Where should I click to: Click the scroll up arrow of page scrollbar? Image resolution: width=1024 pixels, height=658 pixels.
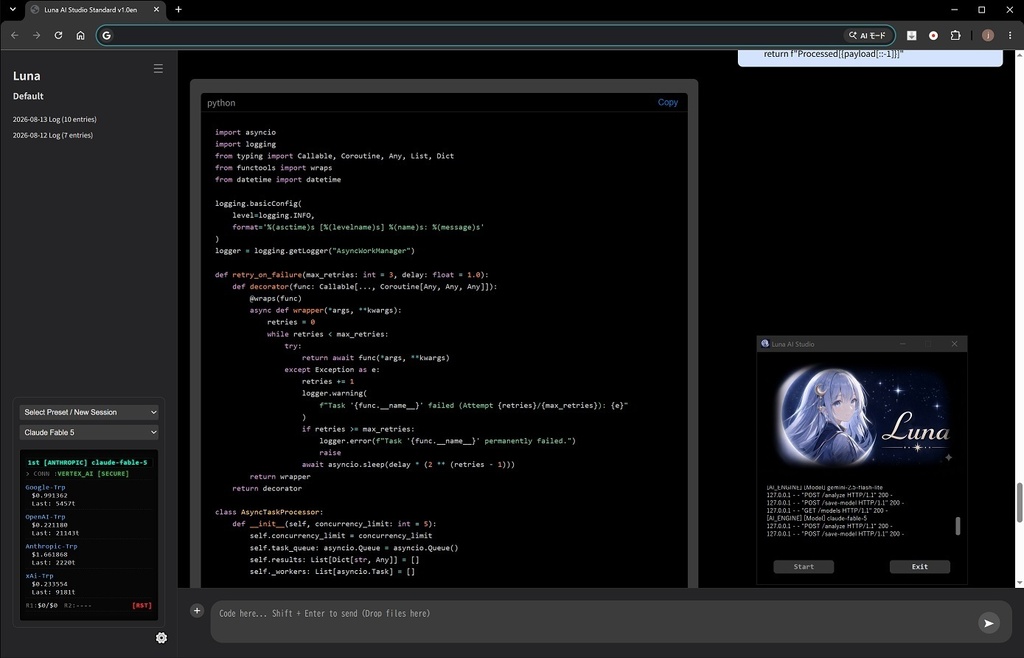coord(1018,55)
